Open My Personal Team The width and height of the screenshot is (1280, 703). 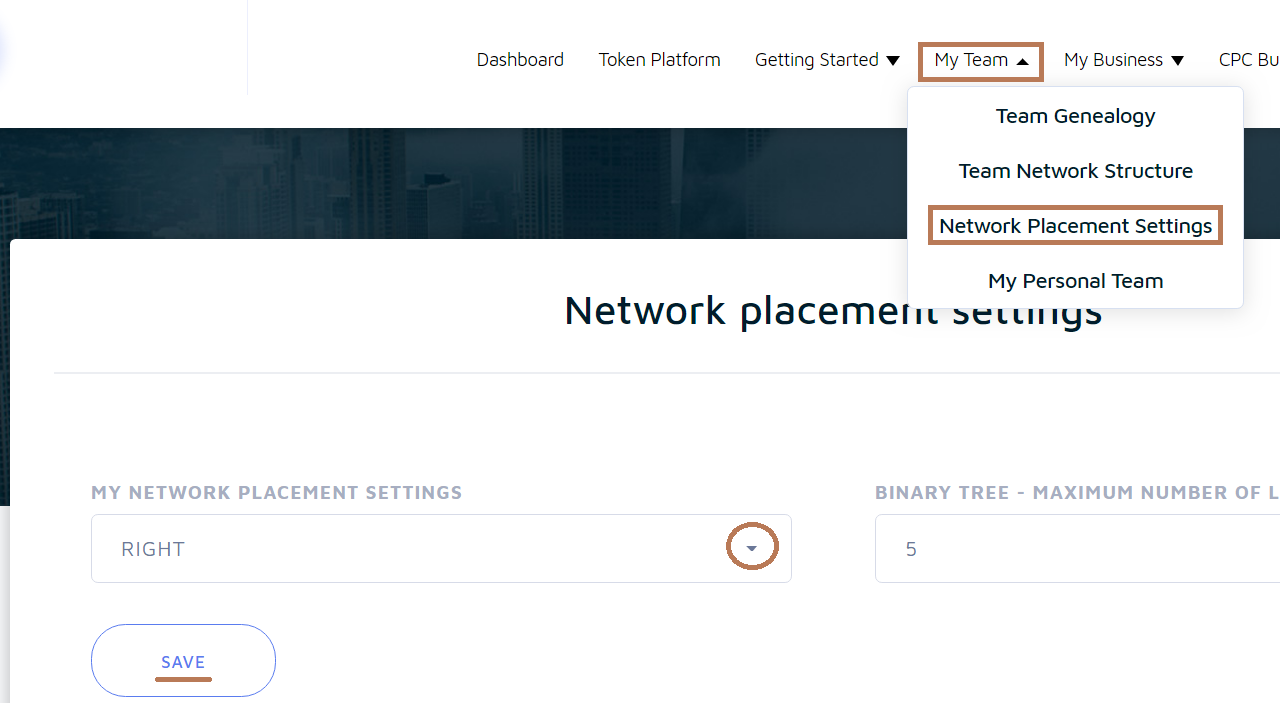(1075, 281)
